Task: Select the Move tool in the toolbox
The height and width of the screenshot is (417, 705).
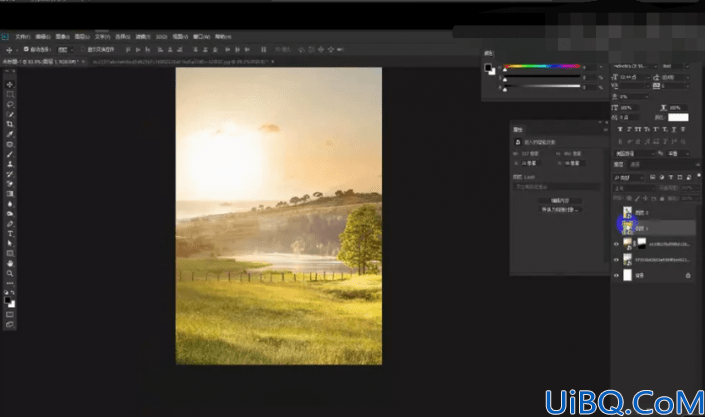Action: 10,85
